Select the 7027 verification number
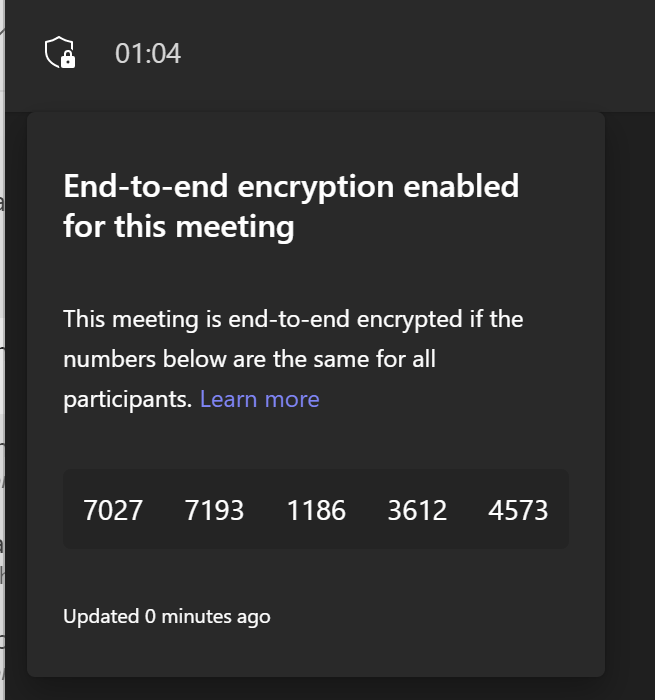The image size is (655, 700). click(x=113, y=510)
